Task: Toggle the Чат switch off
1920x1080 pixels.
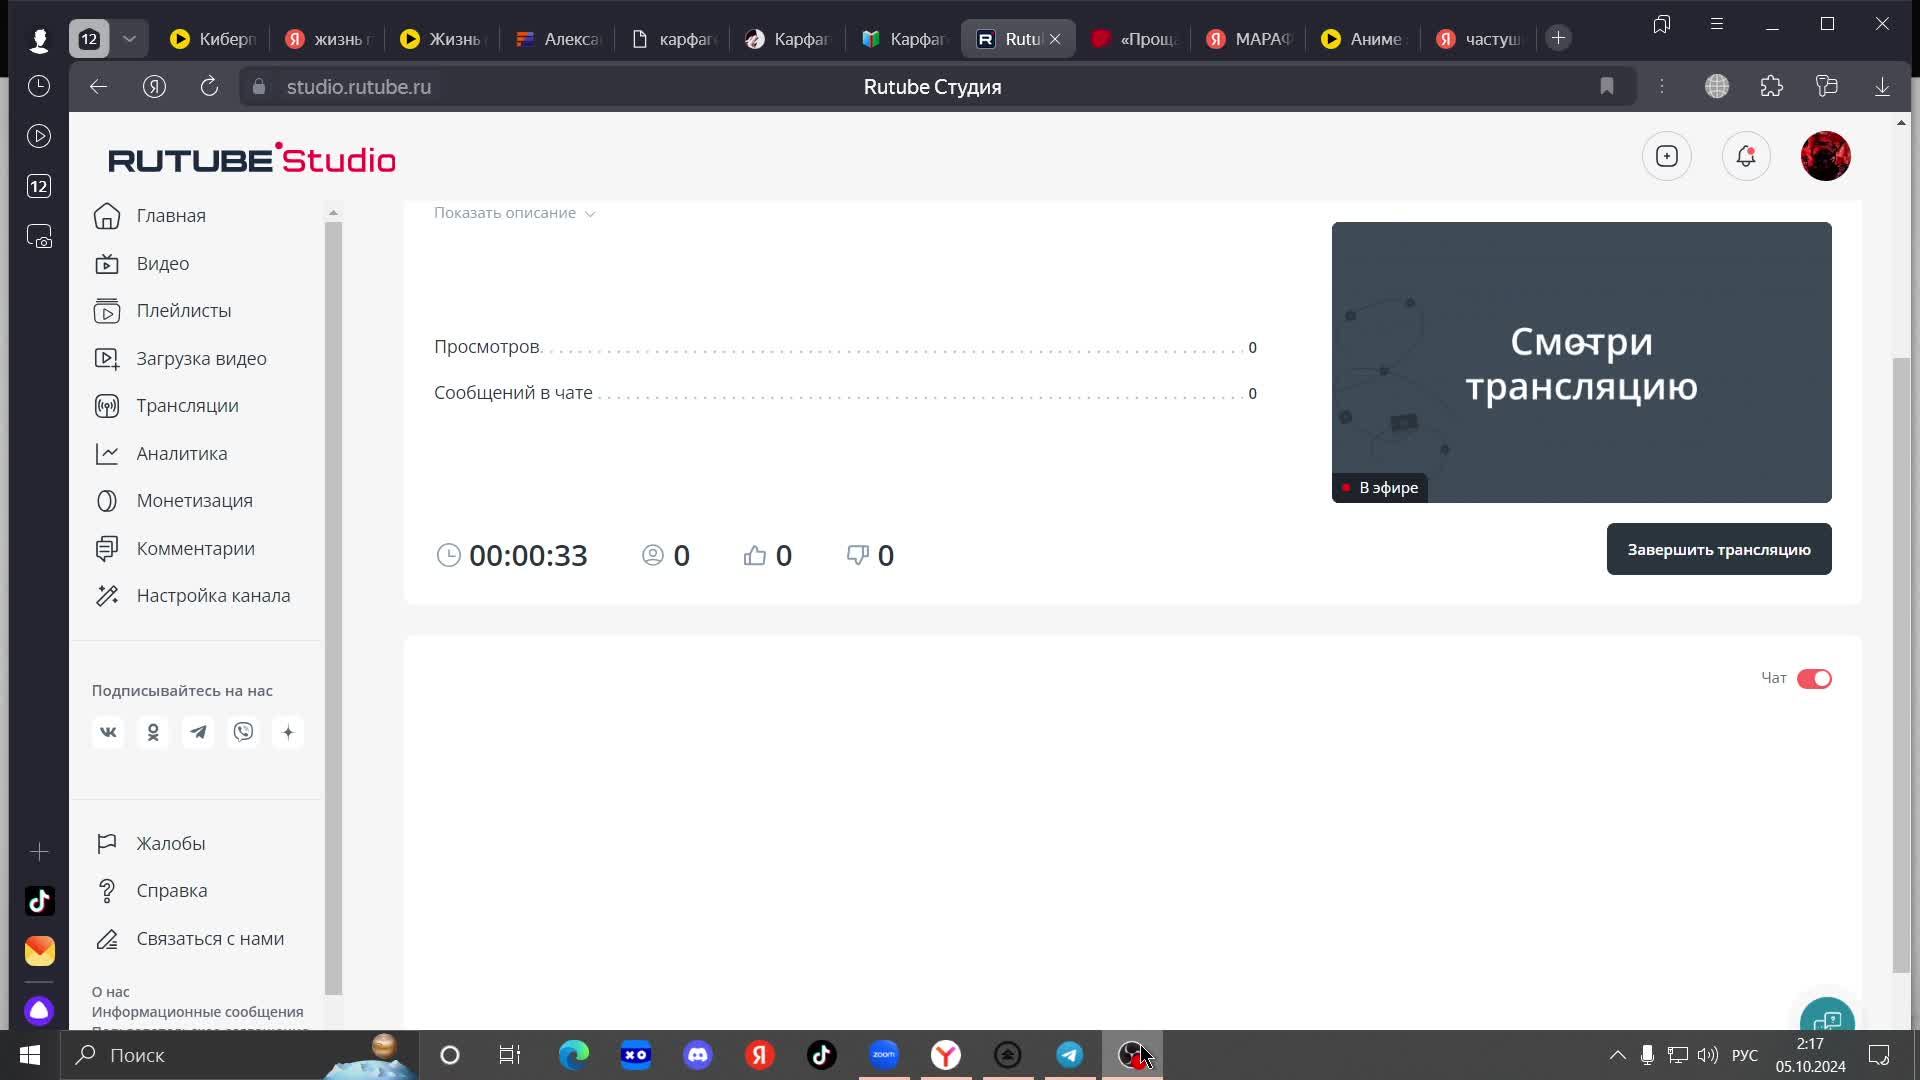Action: point(1814,679)
